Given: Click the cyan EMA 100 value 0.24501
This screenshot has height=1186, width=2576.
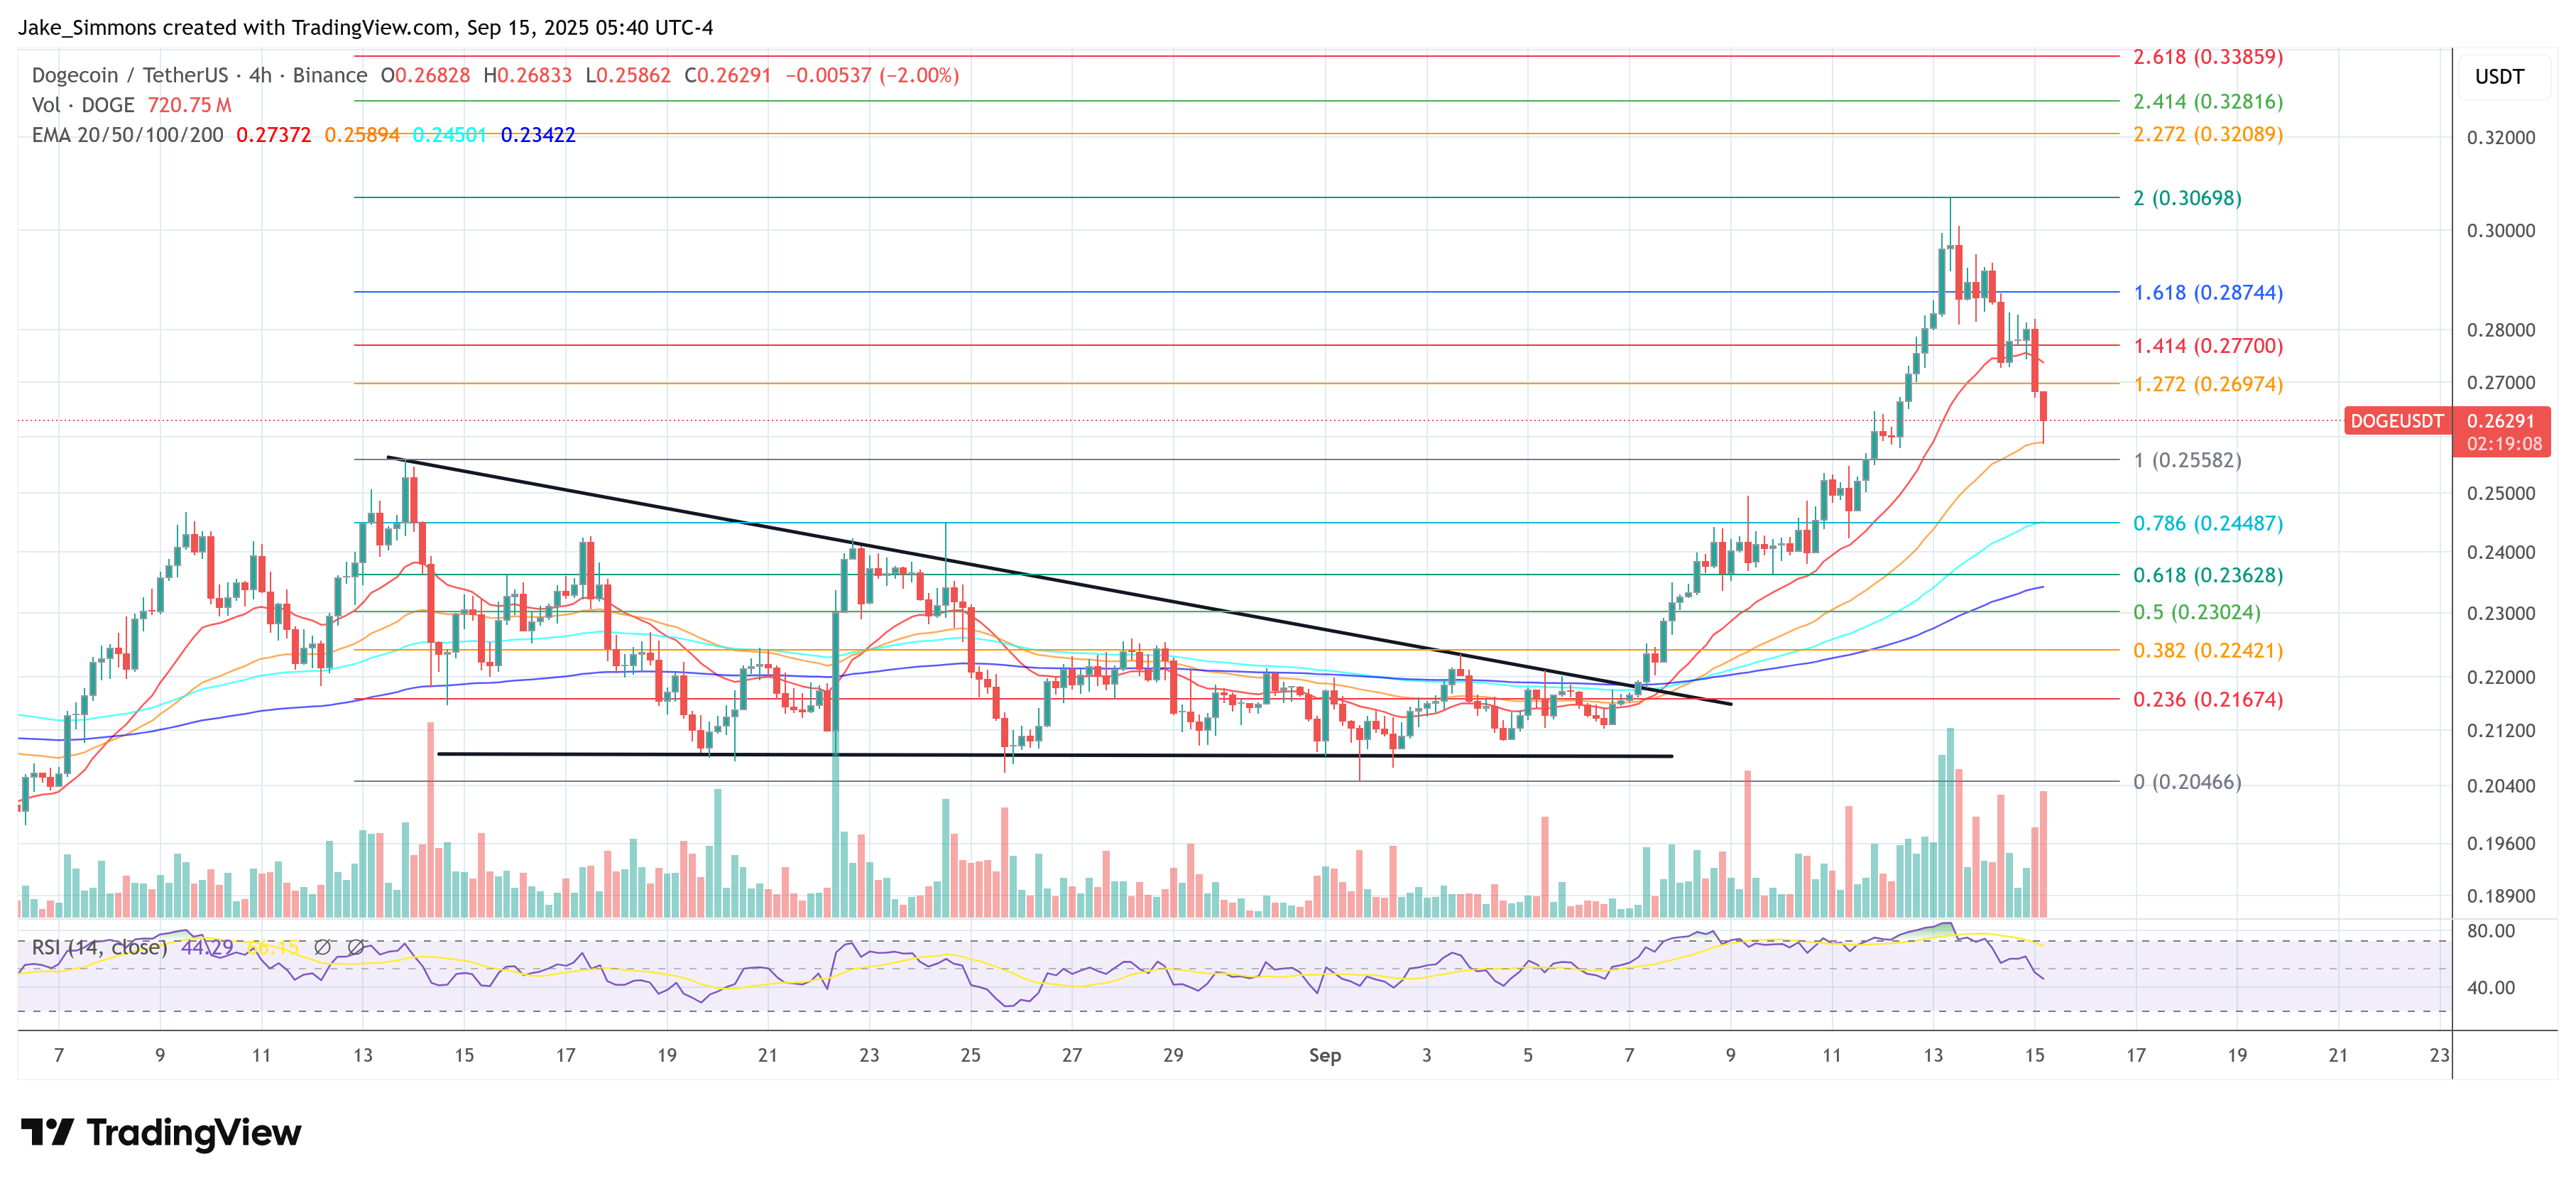Looking at the screenshot, I should coord(449,135).
